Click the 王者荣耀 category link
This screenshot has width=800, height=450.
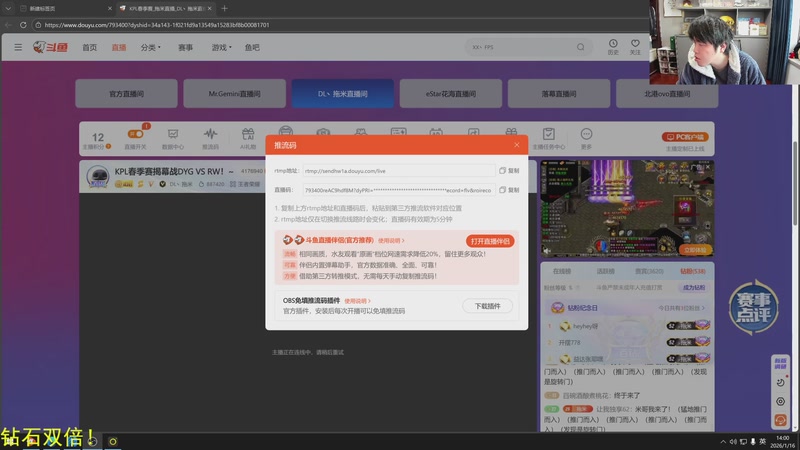click(245, 184)
